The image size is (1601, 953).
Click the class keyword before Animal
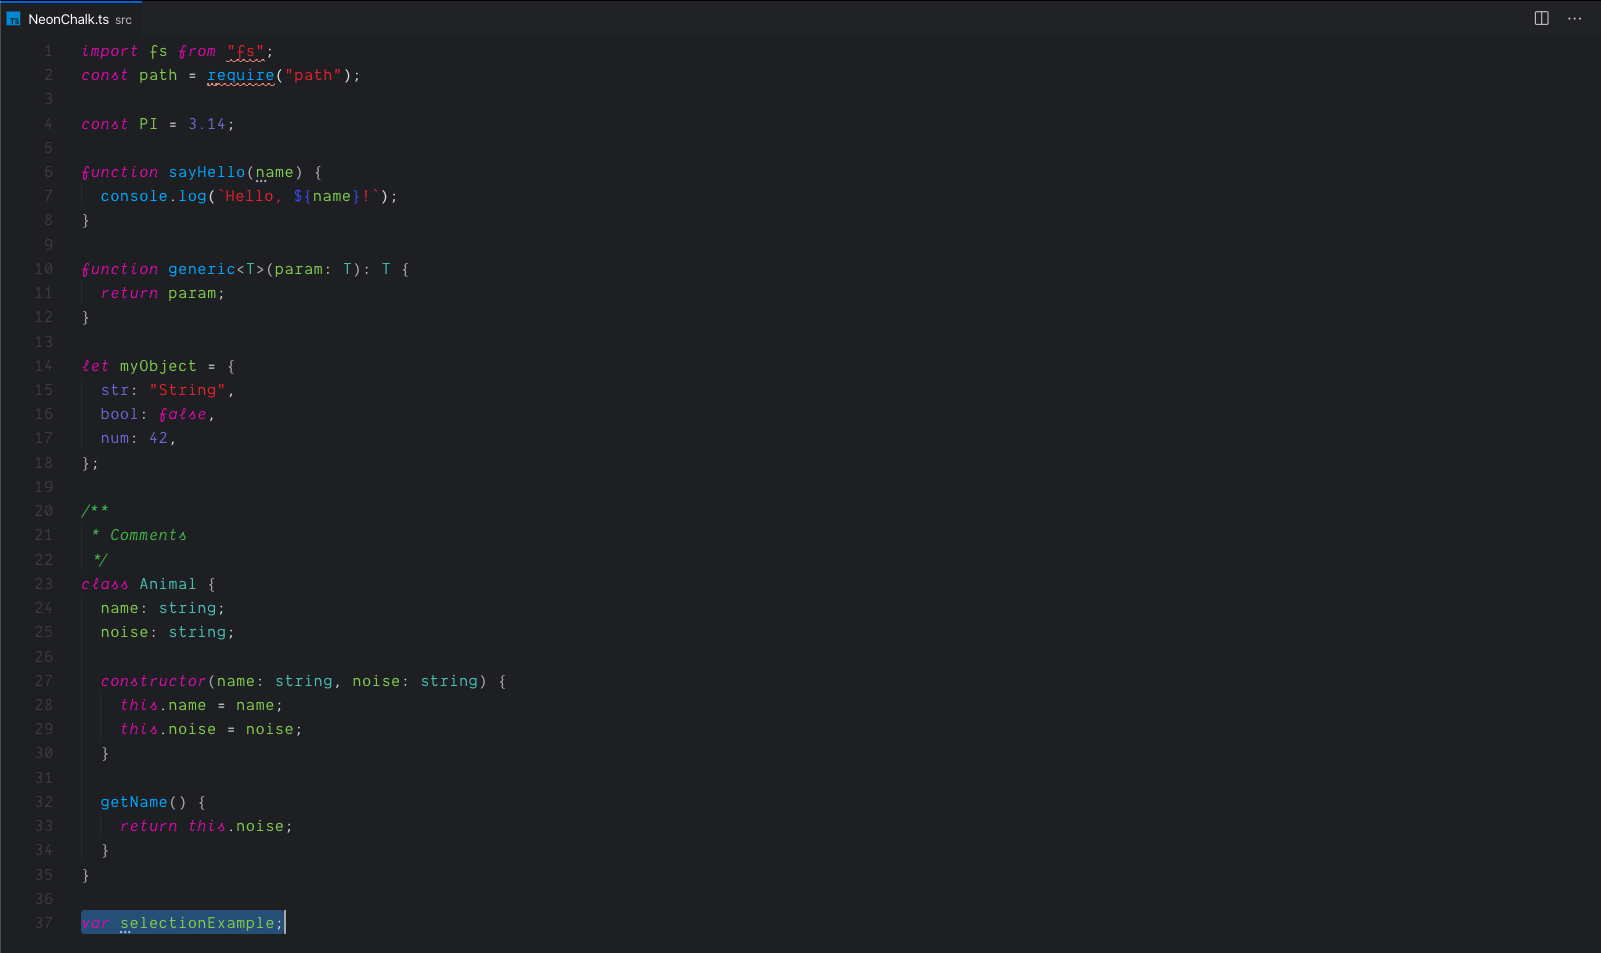[x=104, y=583]
